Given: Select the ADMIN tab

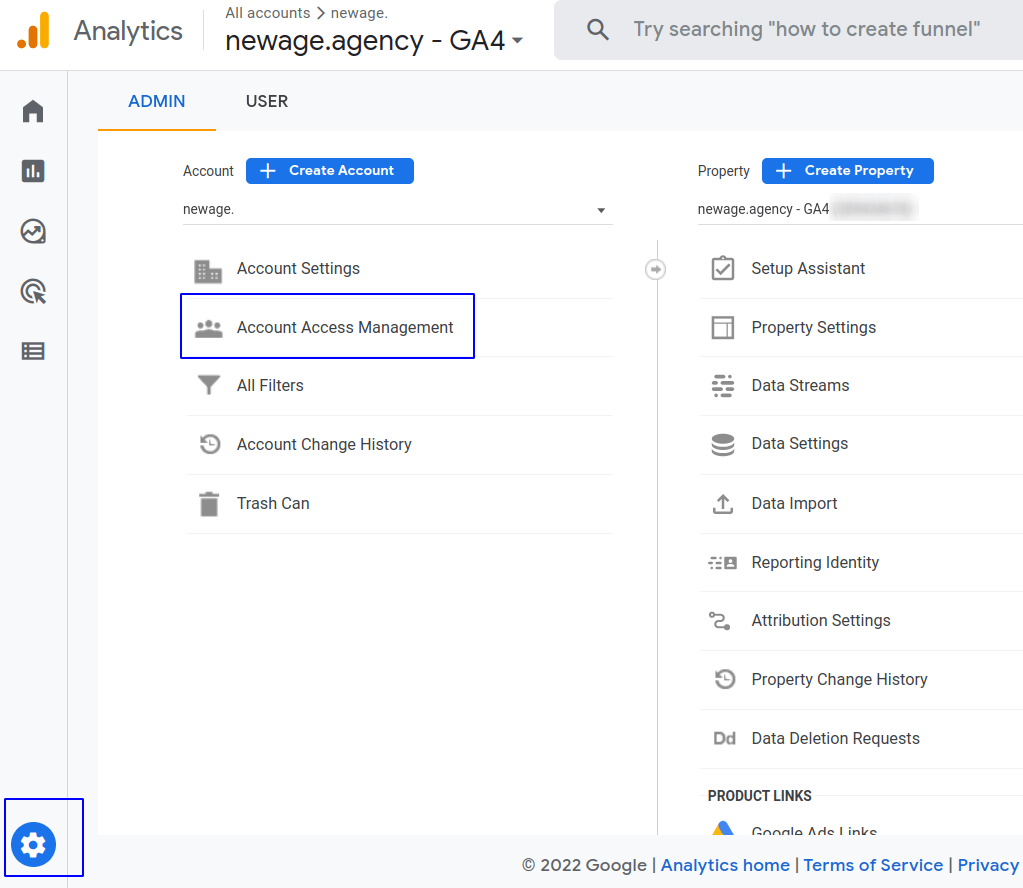Looking at the screenshot, I should point(156,101).
